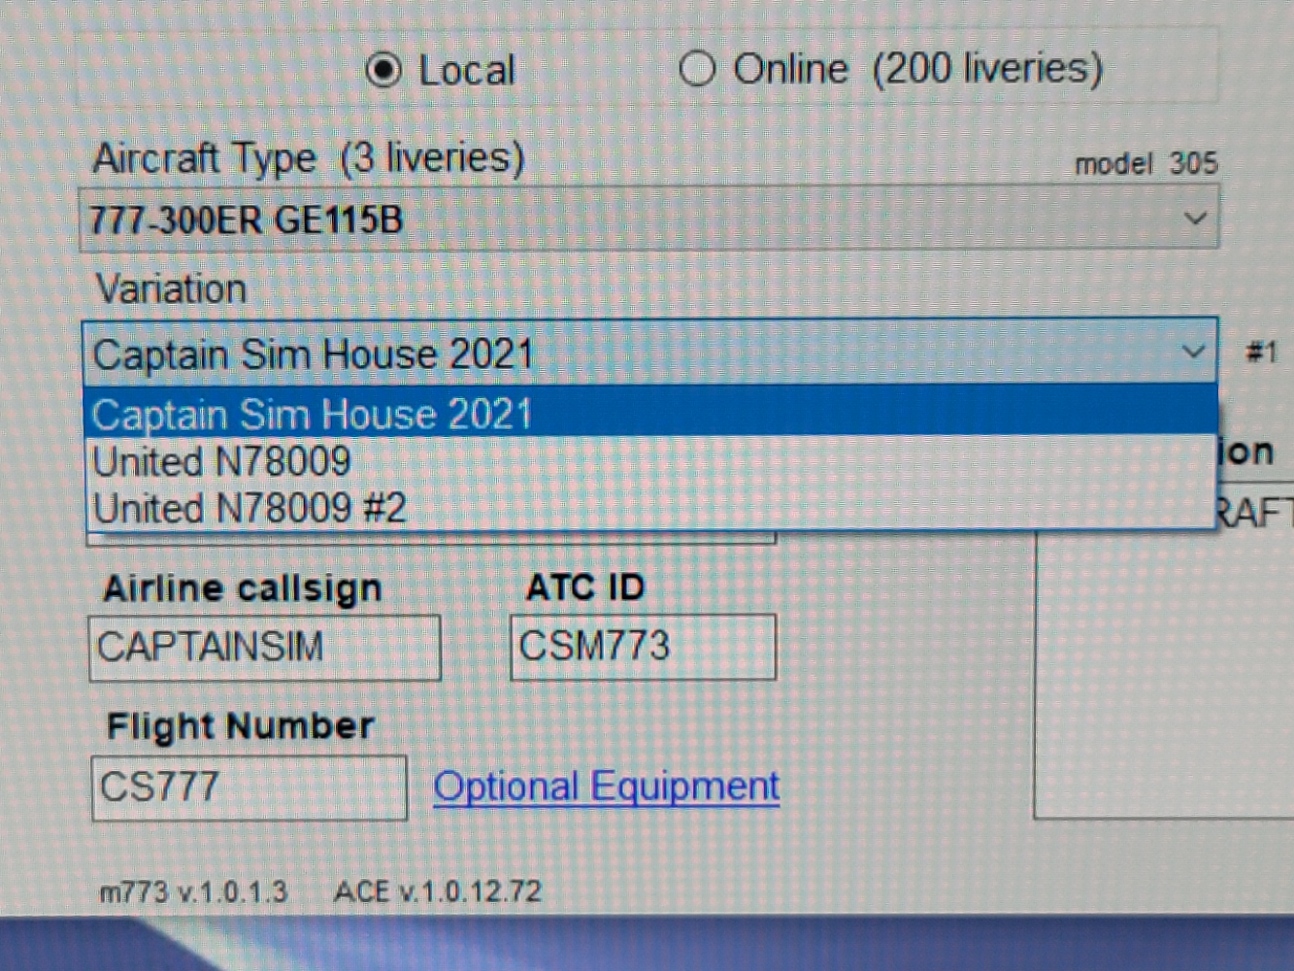Click the empty preview panel on right
Viewport: 1294px width, 971px height.
click(1160, 680)
